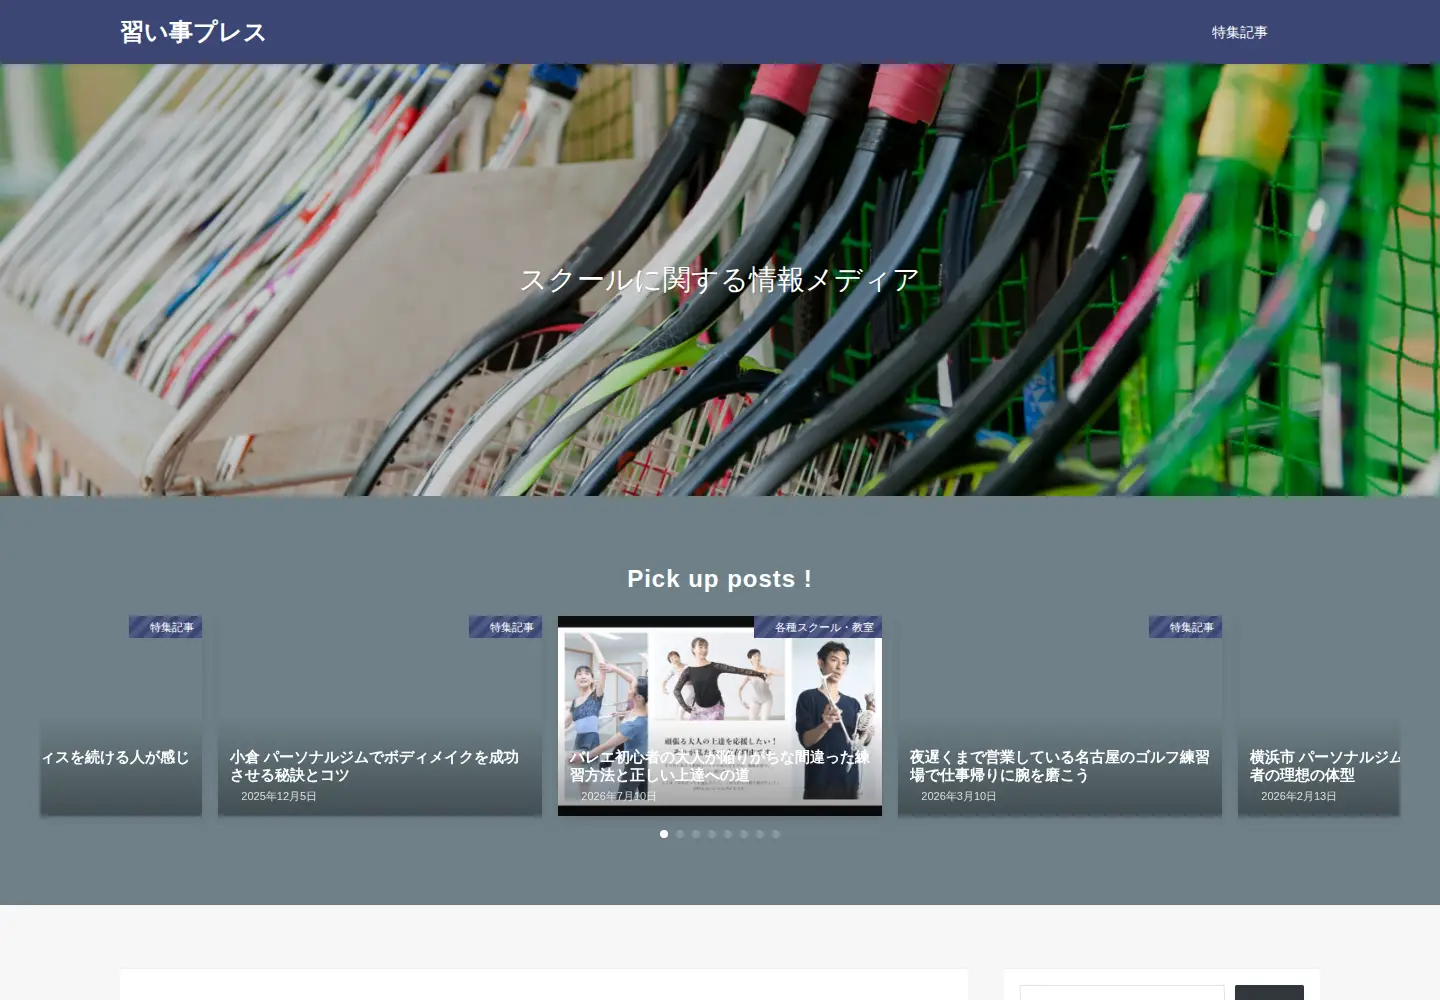Open the 特集記事 navigation menu item

(x=1239, y=32)
